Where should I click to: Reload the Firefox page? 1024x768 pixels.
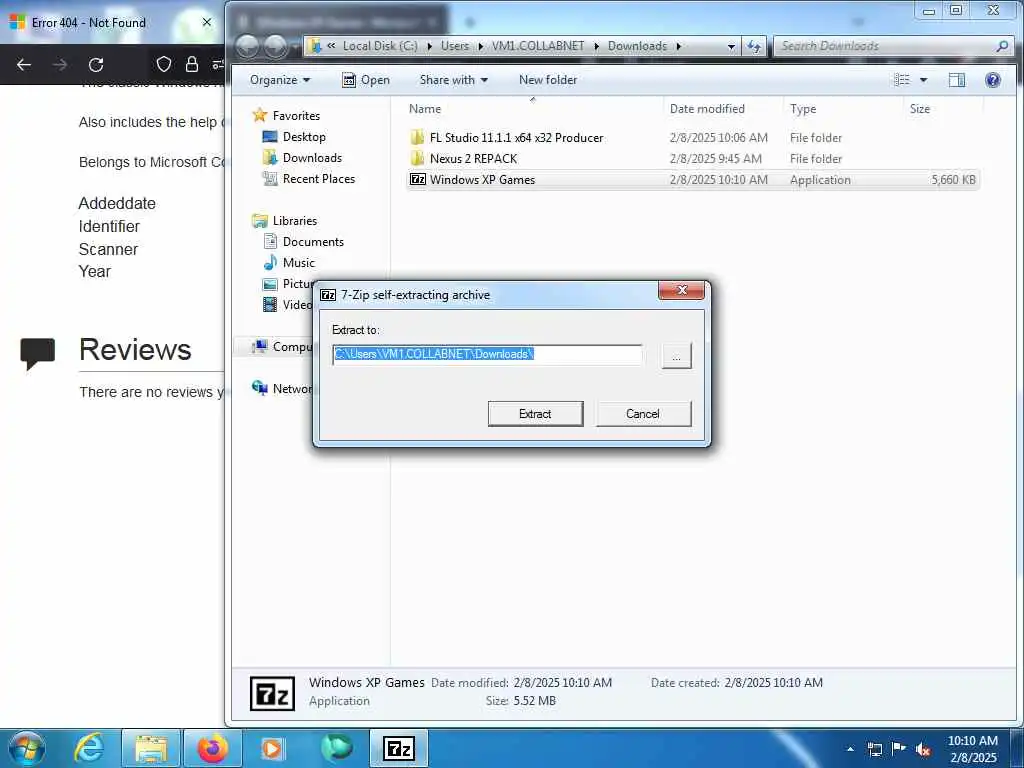click(x=96, y=65)
